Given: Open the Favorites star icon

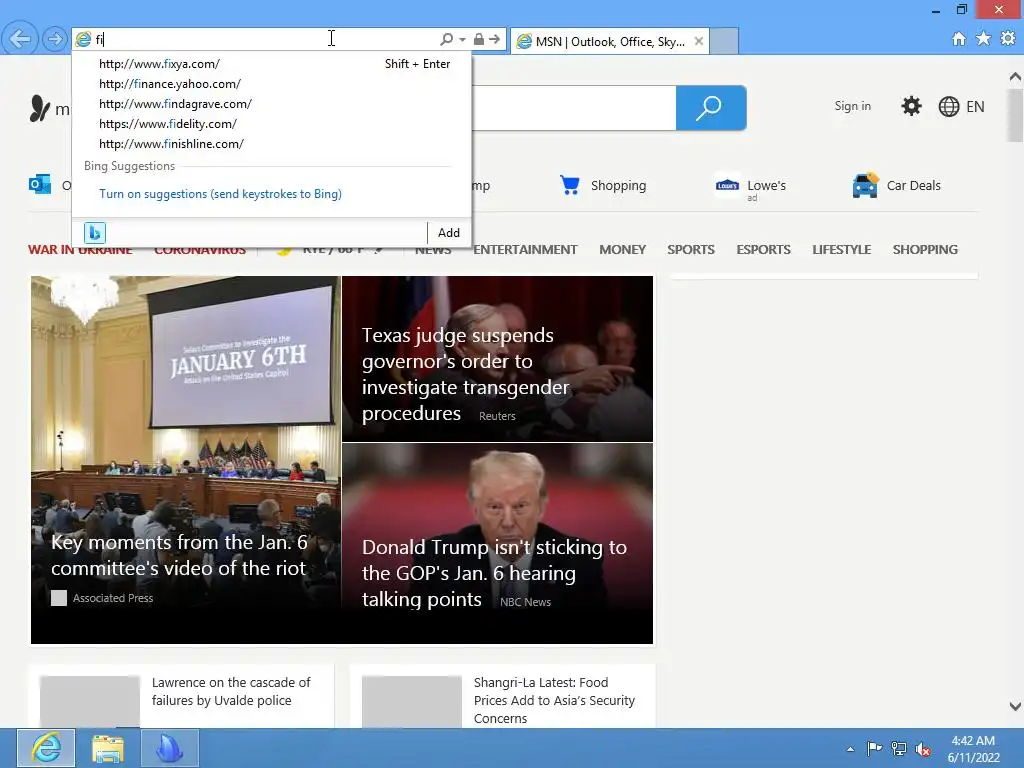Looking at the screenshot, I should tap(984, 39).
